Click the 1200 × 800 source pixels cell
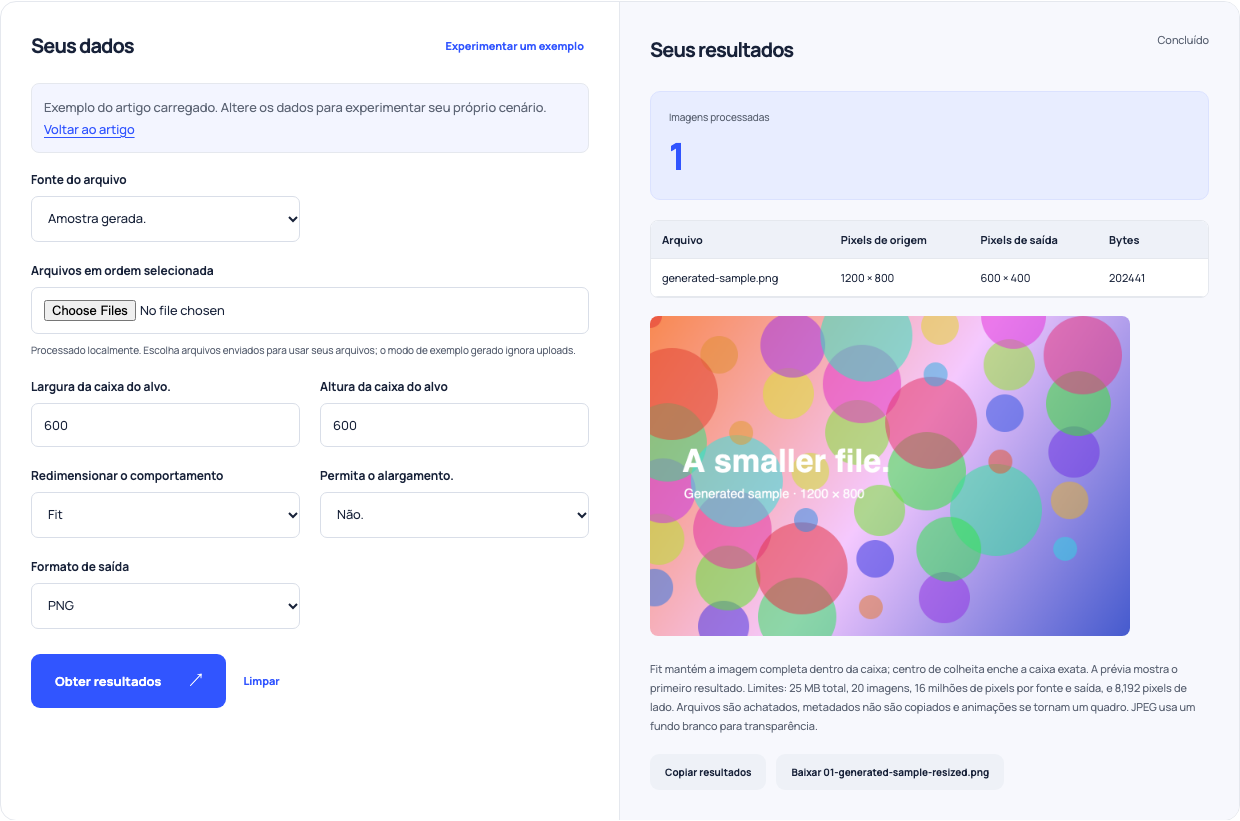1240x821 pixels. pyautogui.click(x=867, y=278)
